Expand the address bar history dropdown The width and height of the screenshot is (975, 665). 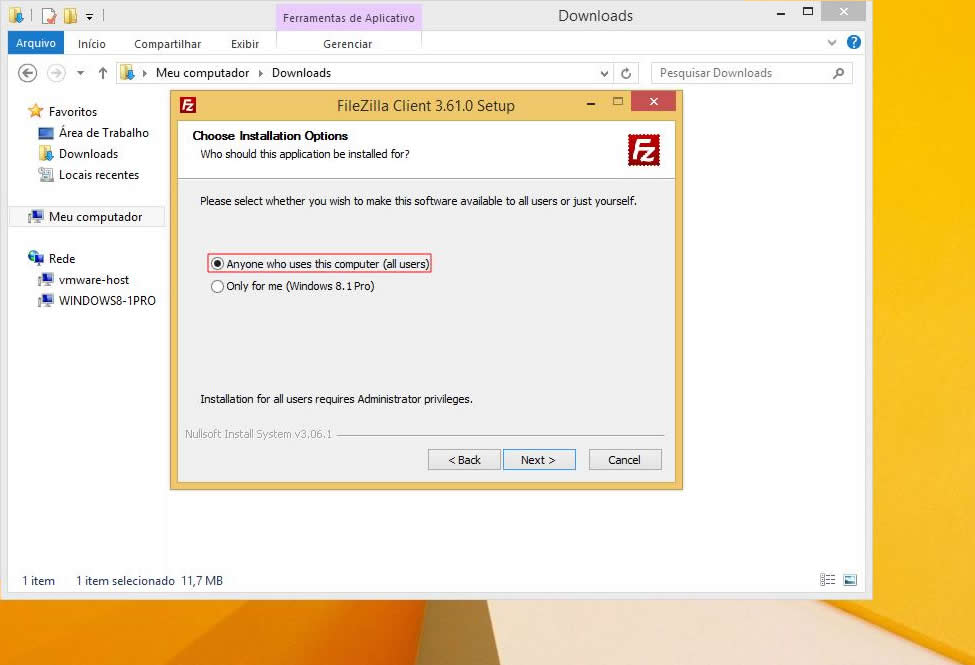604,73
